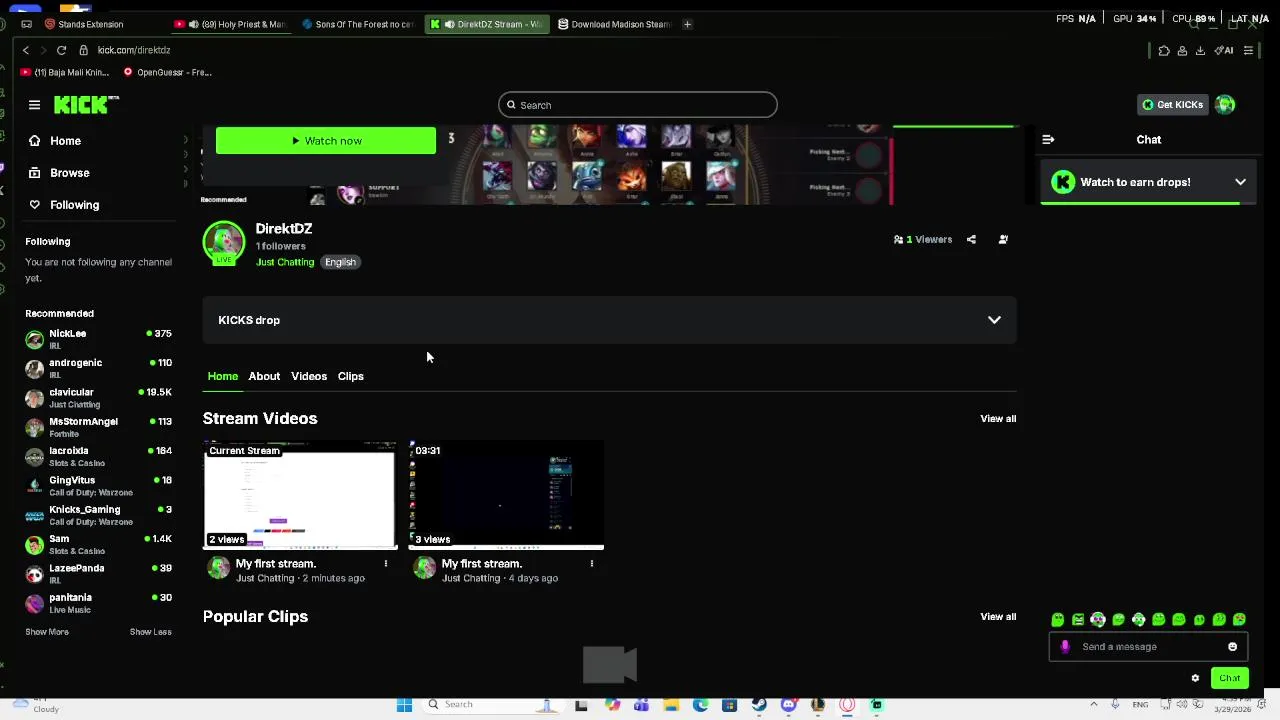The image size is (1280, 720).
Task: Collapse the chat panel using arrow icon
Action: pos(1048,140)
